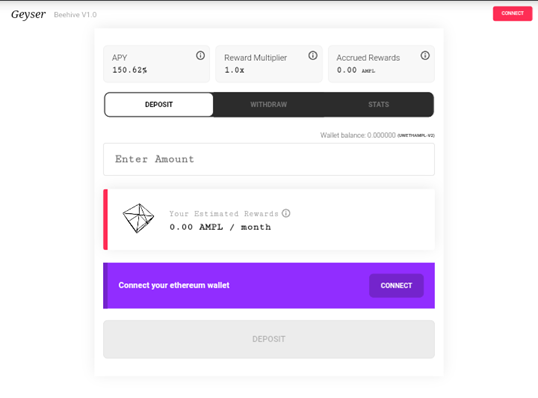Click Connect in the purple wallet banner
Image resolution: width=538 pixels, height=398 pixels.
tap(396, 285)
